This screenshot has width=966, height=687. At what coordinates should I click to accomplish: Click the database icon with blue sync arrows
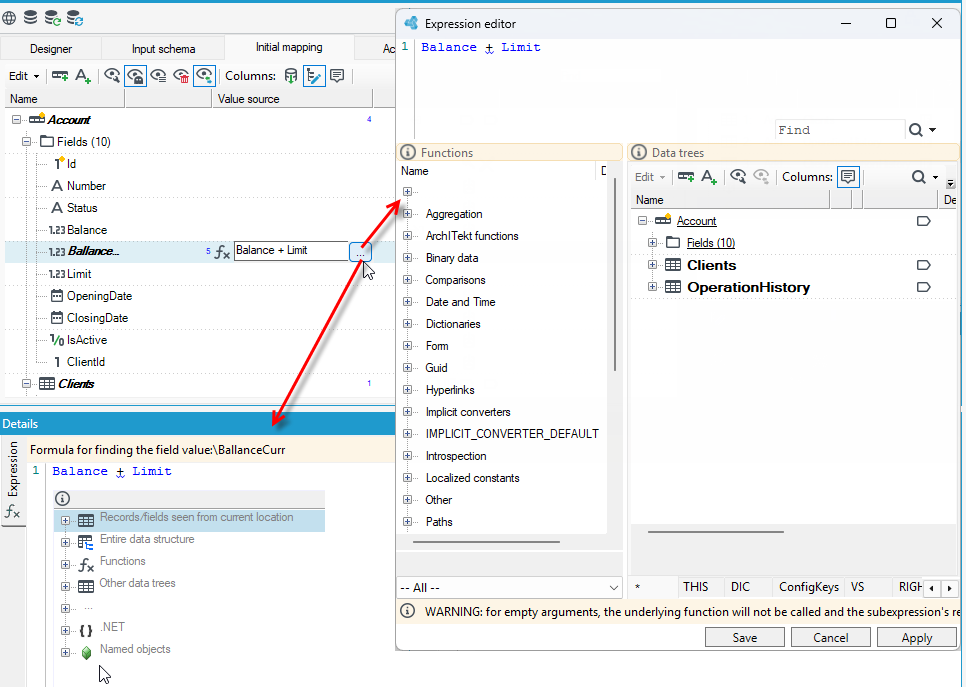pyautogui.click(x=75, y=18)
